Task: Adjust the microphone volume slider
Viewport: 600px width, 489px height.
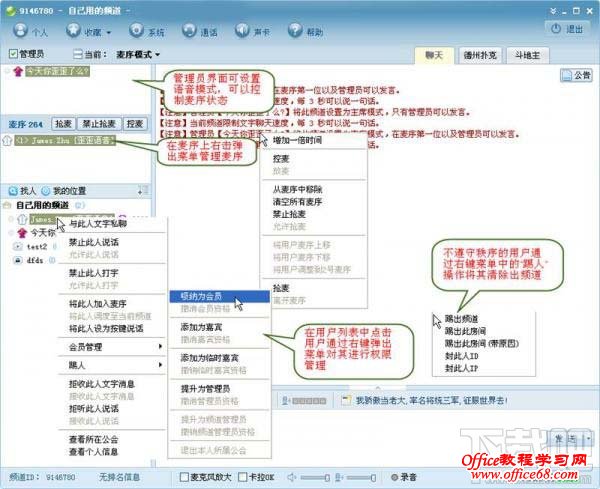Action: click(x=362, y=478)
